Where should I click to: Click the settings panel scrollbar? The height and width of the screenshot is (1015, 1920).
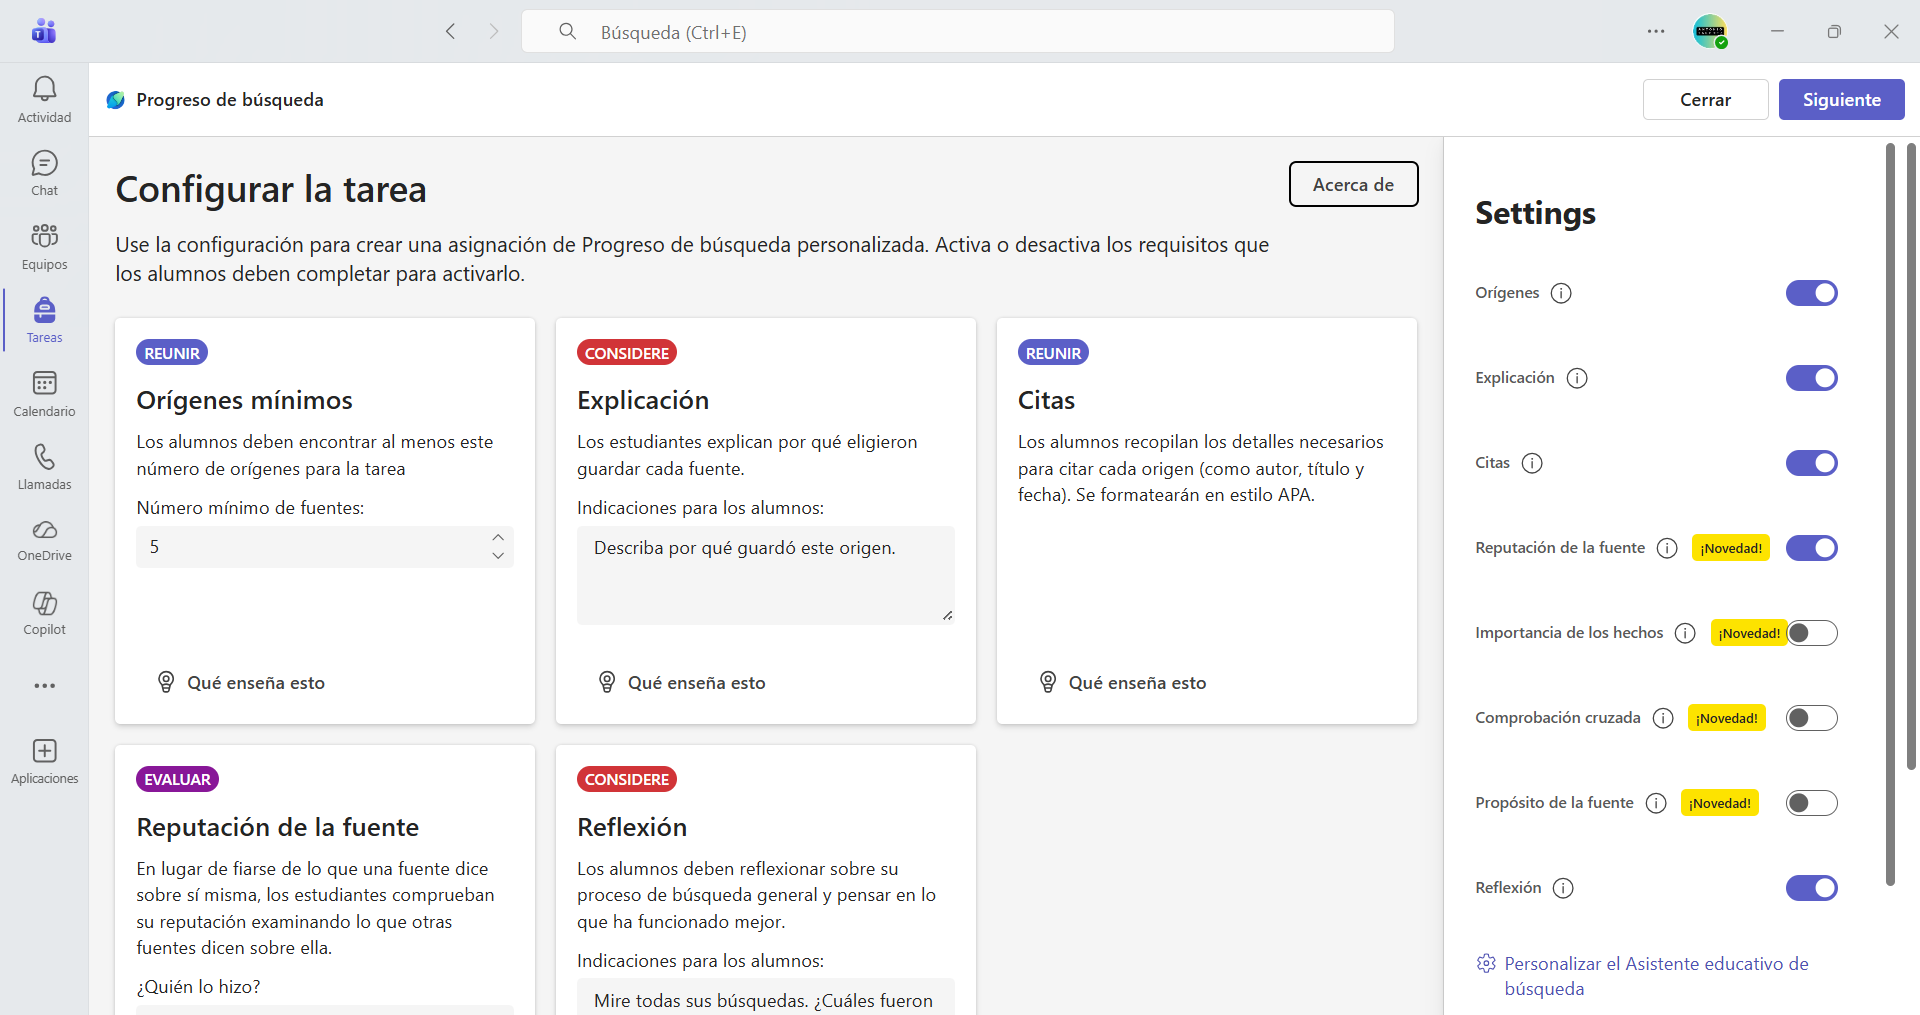[x=1890, y=514]
